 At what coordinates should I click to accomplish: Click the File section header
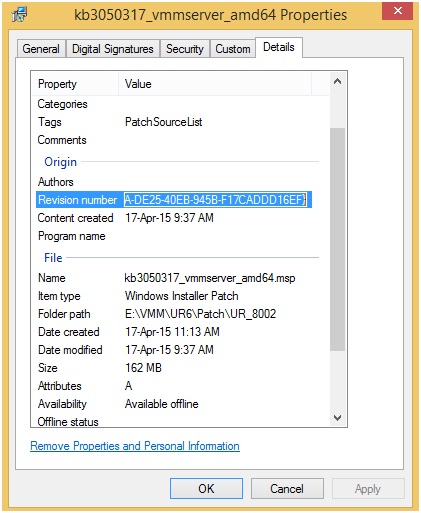pyautogui.click(x=53, y=258)
